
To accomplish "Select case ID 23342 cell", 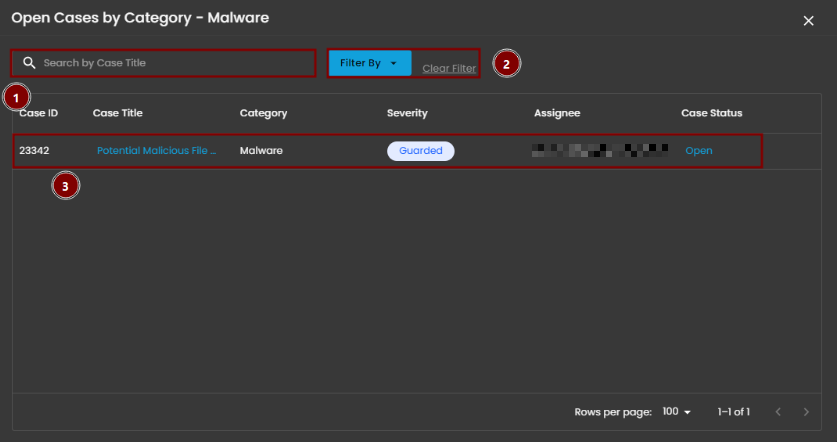I will click(35, 151).
